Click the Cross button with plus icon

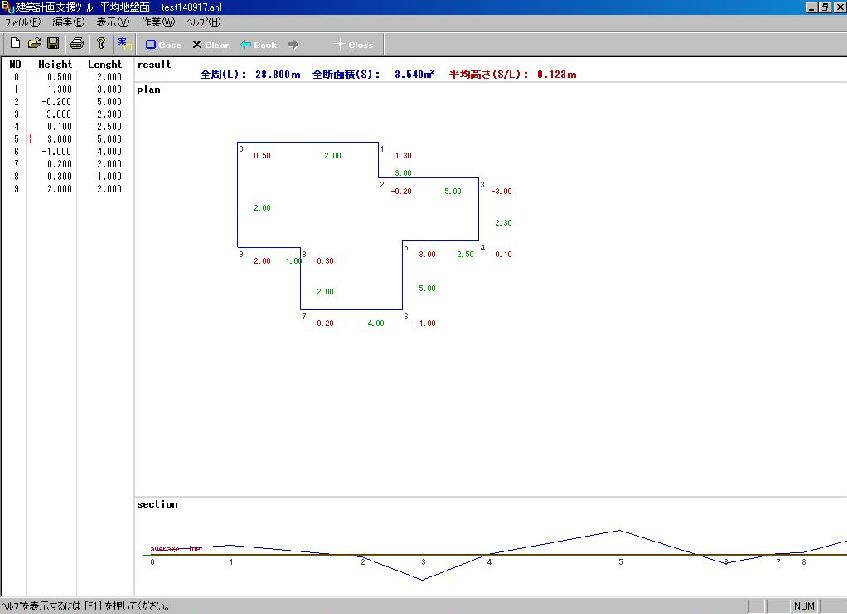click(353, 45)
